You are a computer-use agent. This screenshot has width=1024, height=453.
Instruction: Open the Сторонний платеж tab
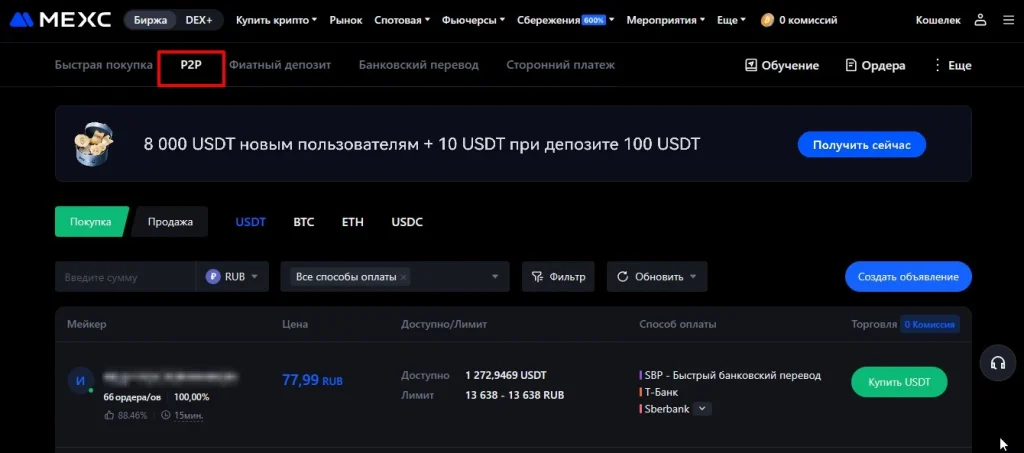[560, 65]
